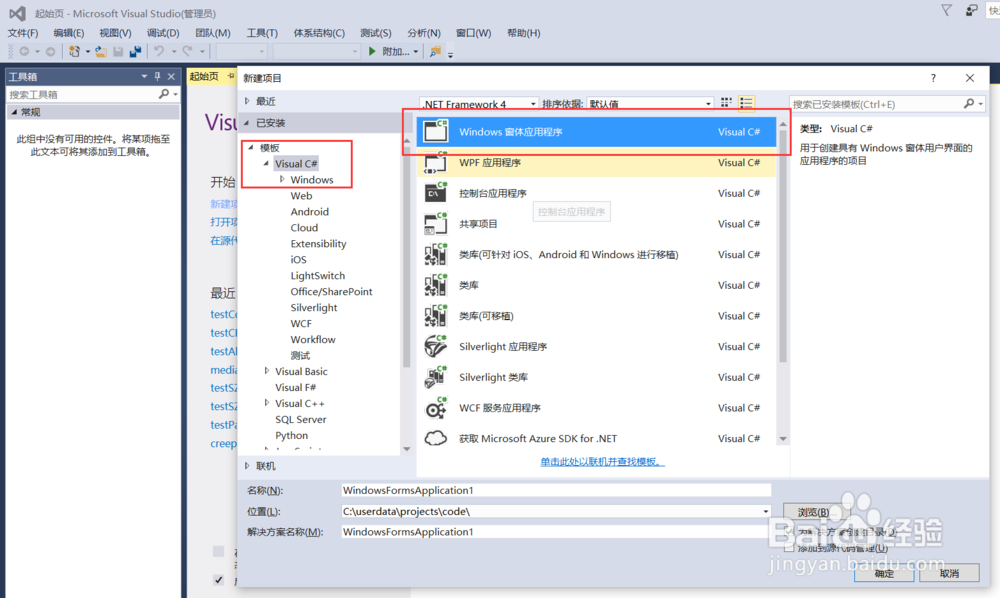Click the dialog help question mark
1000x598 pixels.
click(933, 78)
